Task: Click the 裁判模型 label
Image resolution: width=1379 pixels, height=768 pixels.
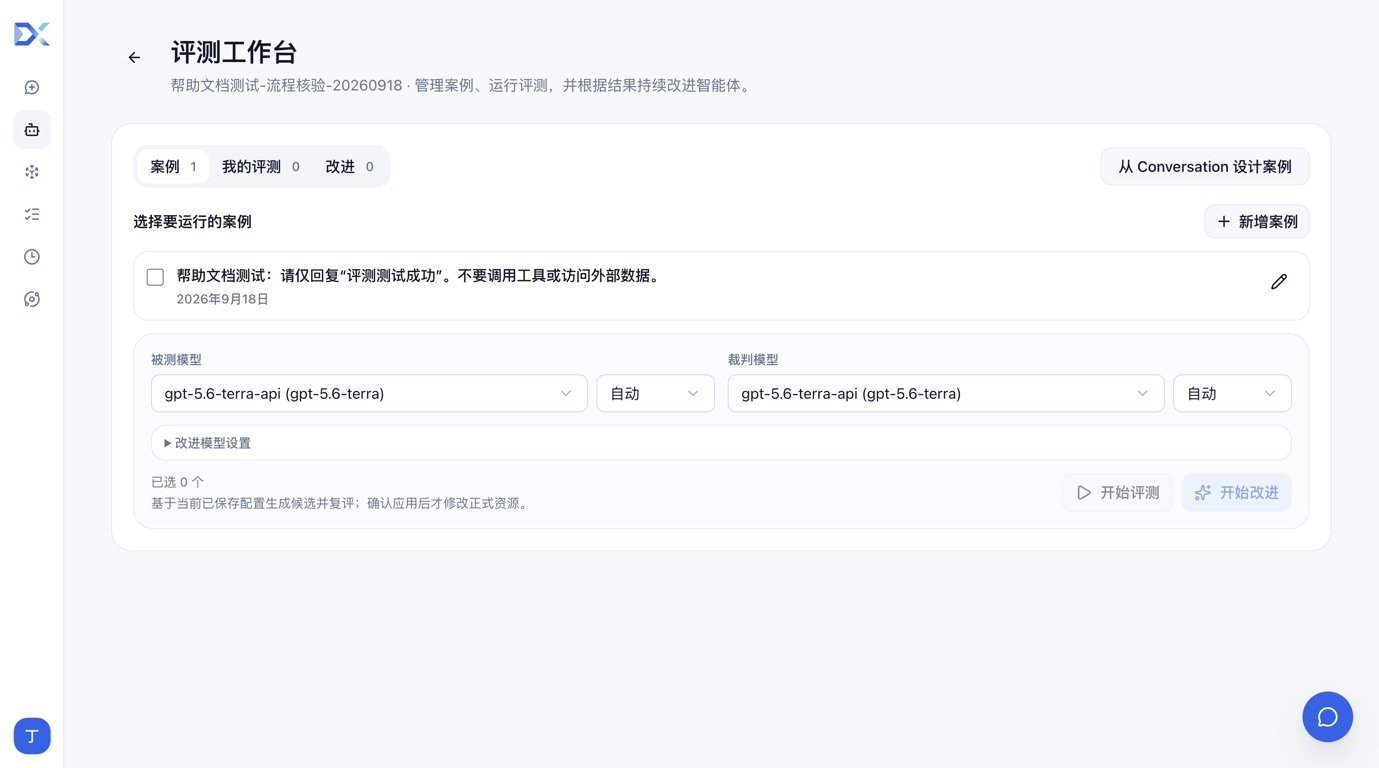Action: point(753,360)
